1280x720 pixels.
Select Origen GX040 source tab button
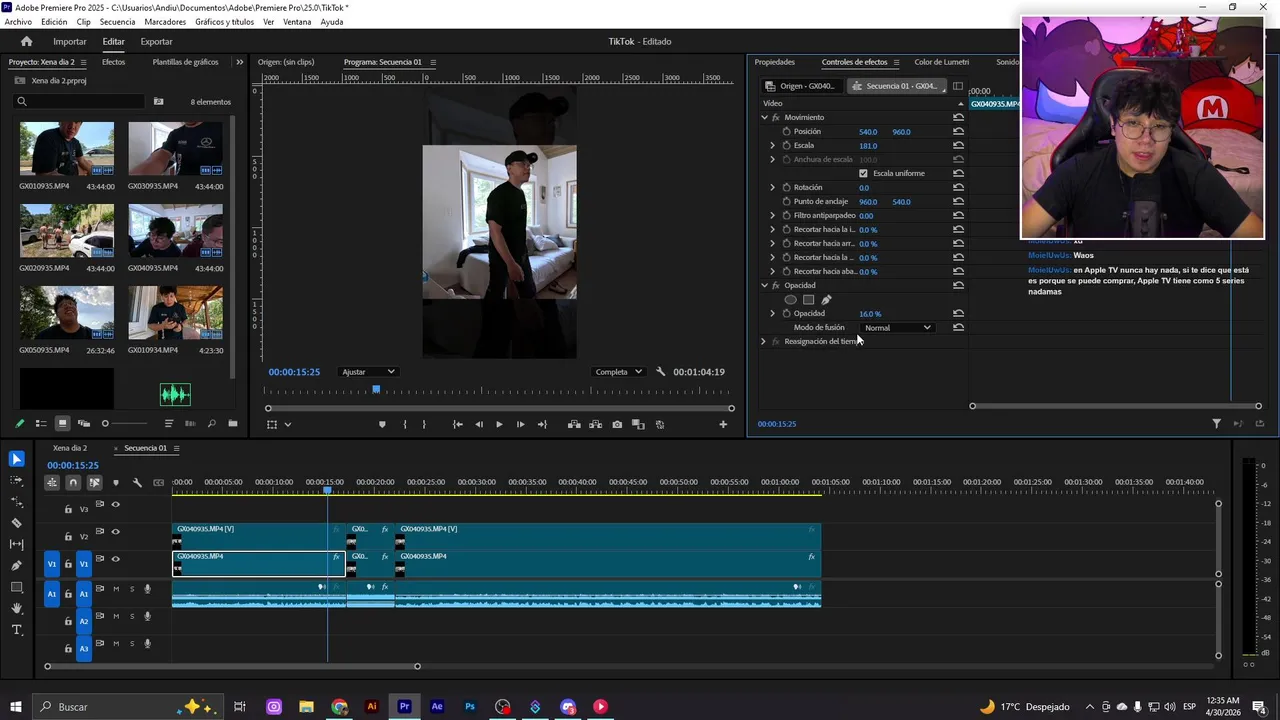click(x=801, y=86)
